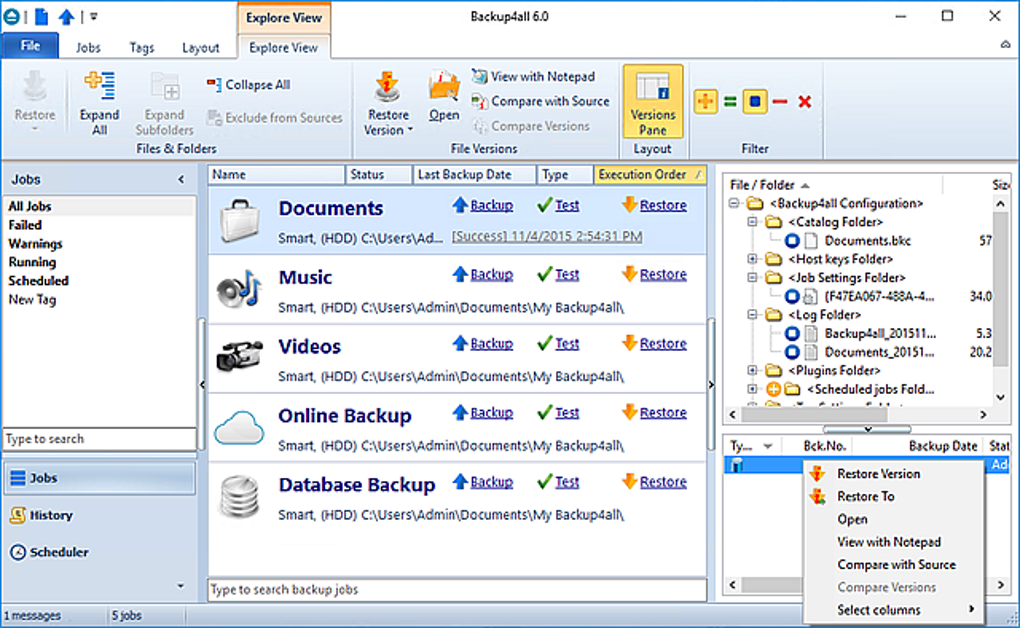Expand the Host keys Folder node
1020x628 pixels.
(753, 259)
